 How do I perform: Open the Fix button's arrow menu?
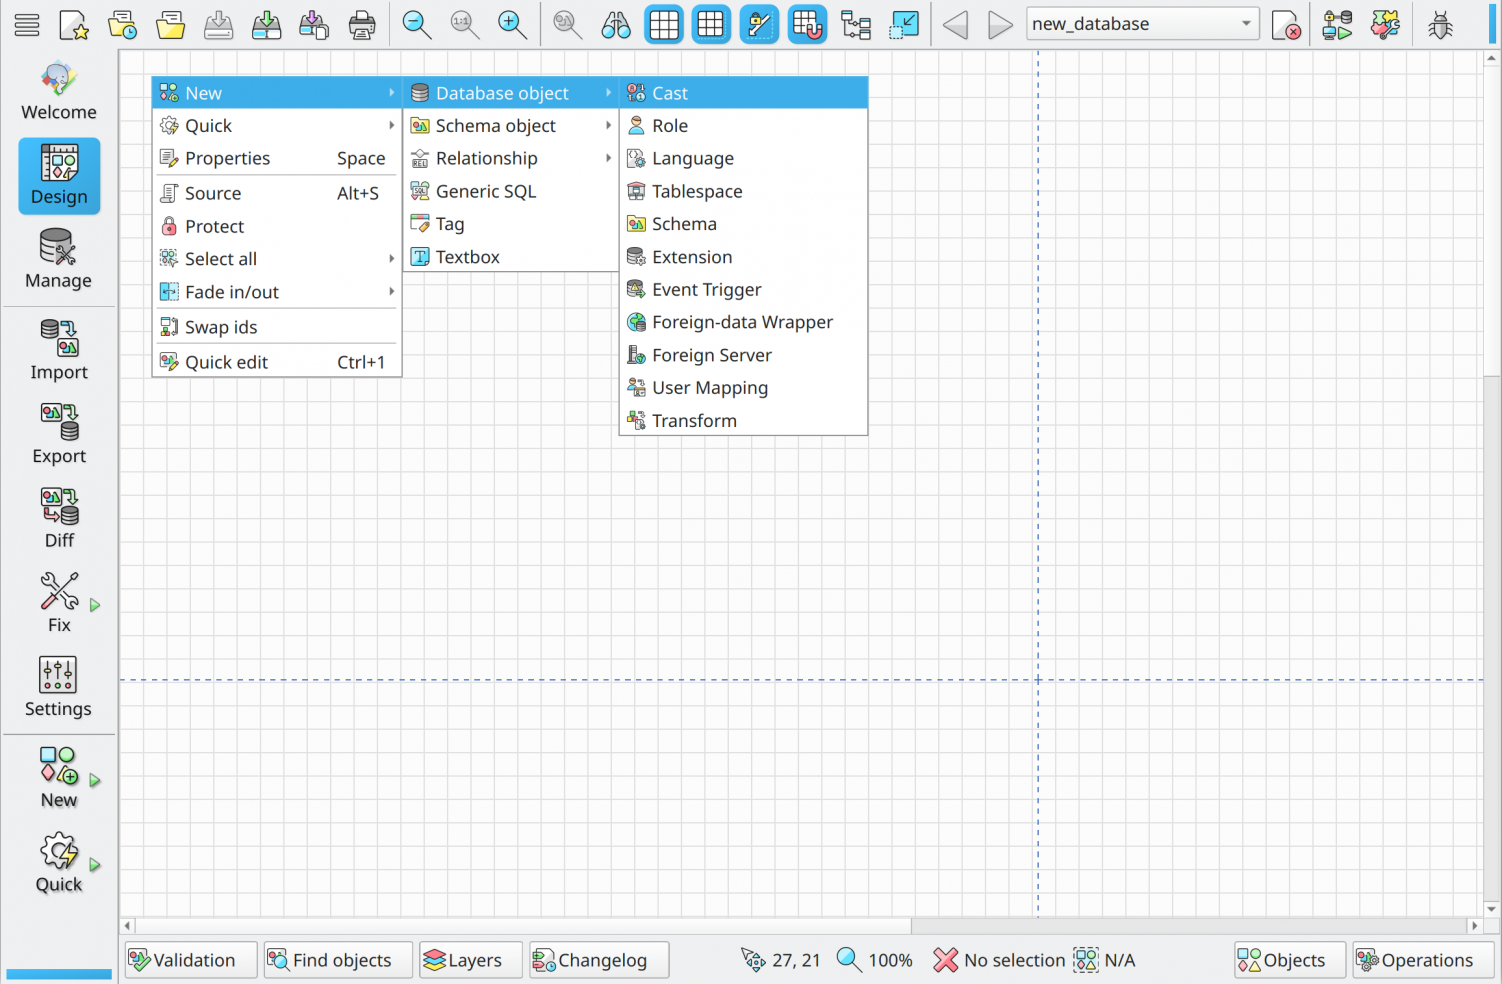95,605
